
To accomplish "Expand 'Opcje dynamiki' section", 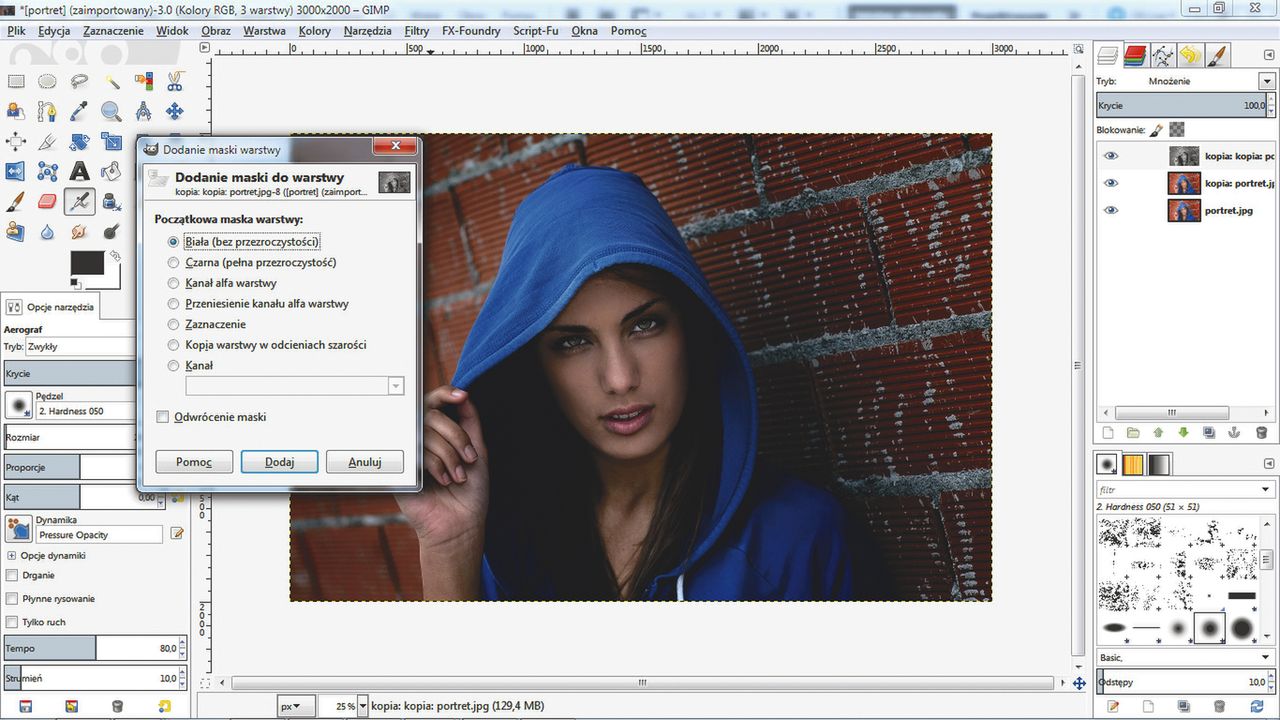I will (x=12, y=555).
